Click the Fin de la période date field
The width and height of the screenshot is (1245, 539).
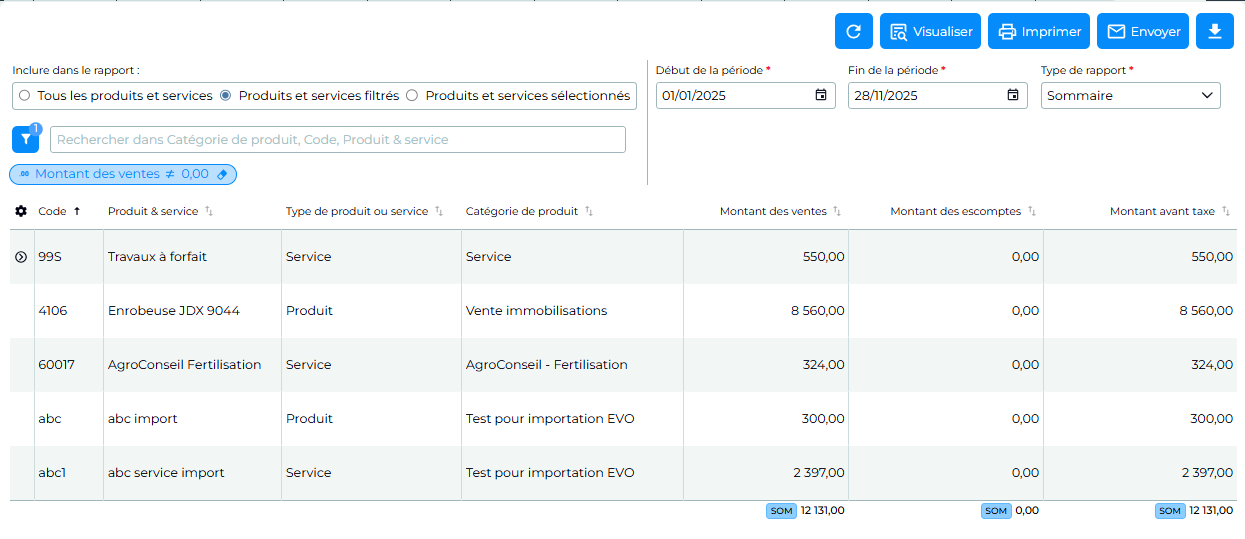[938, 95]
